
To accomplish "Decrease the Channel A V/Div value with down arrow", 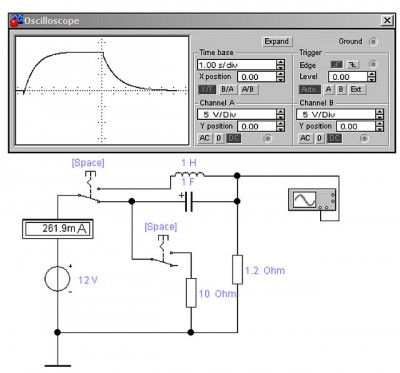I will click(x=281, y=117).
